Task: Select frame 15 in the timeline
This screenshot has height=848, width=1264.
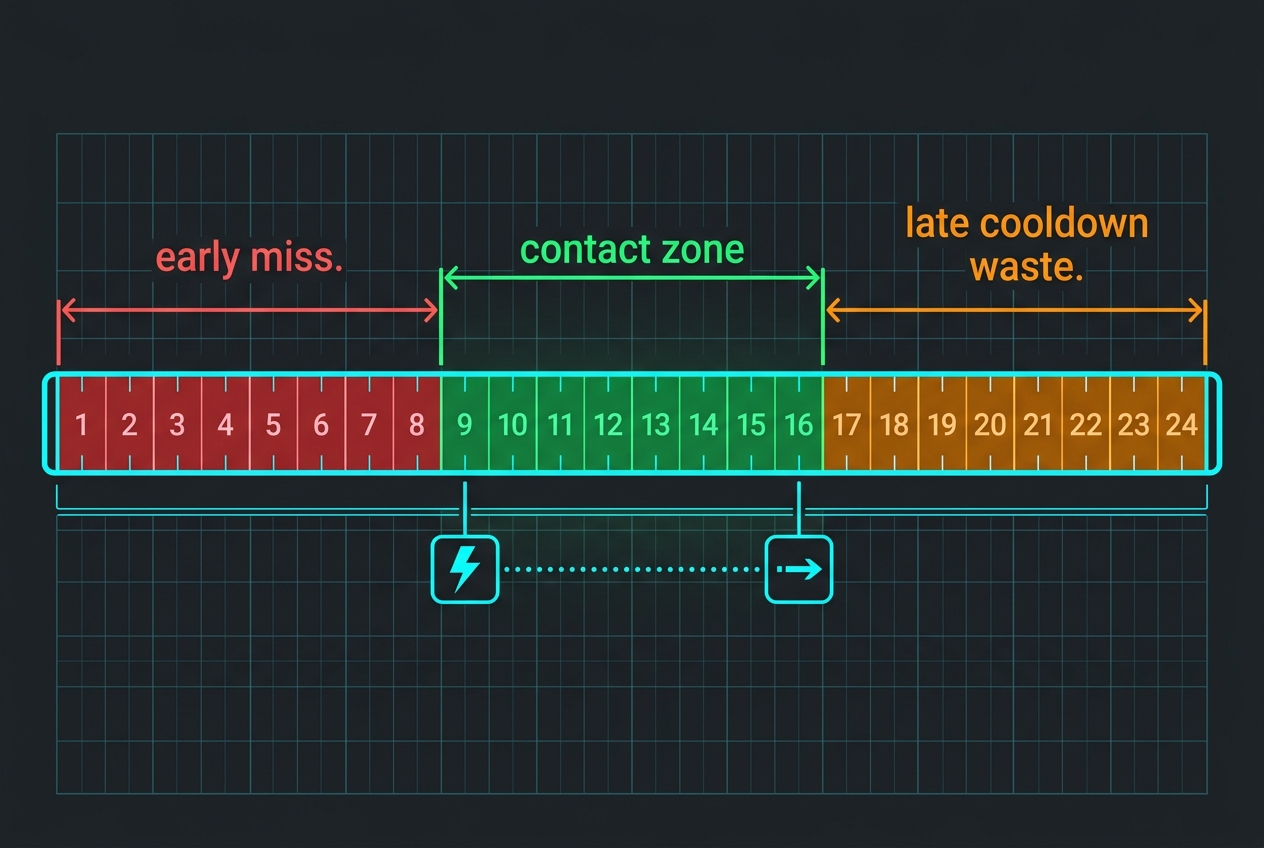Action: click(751, 424)
